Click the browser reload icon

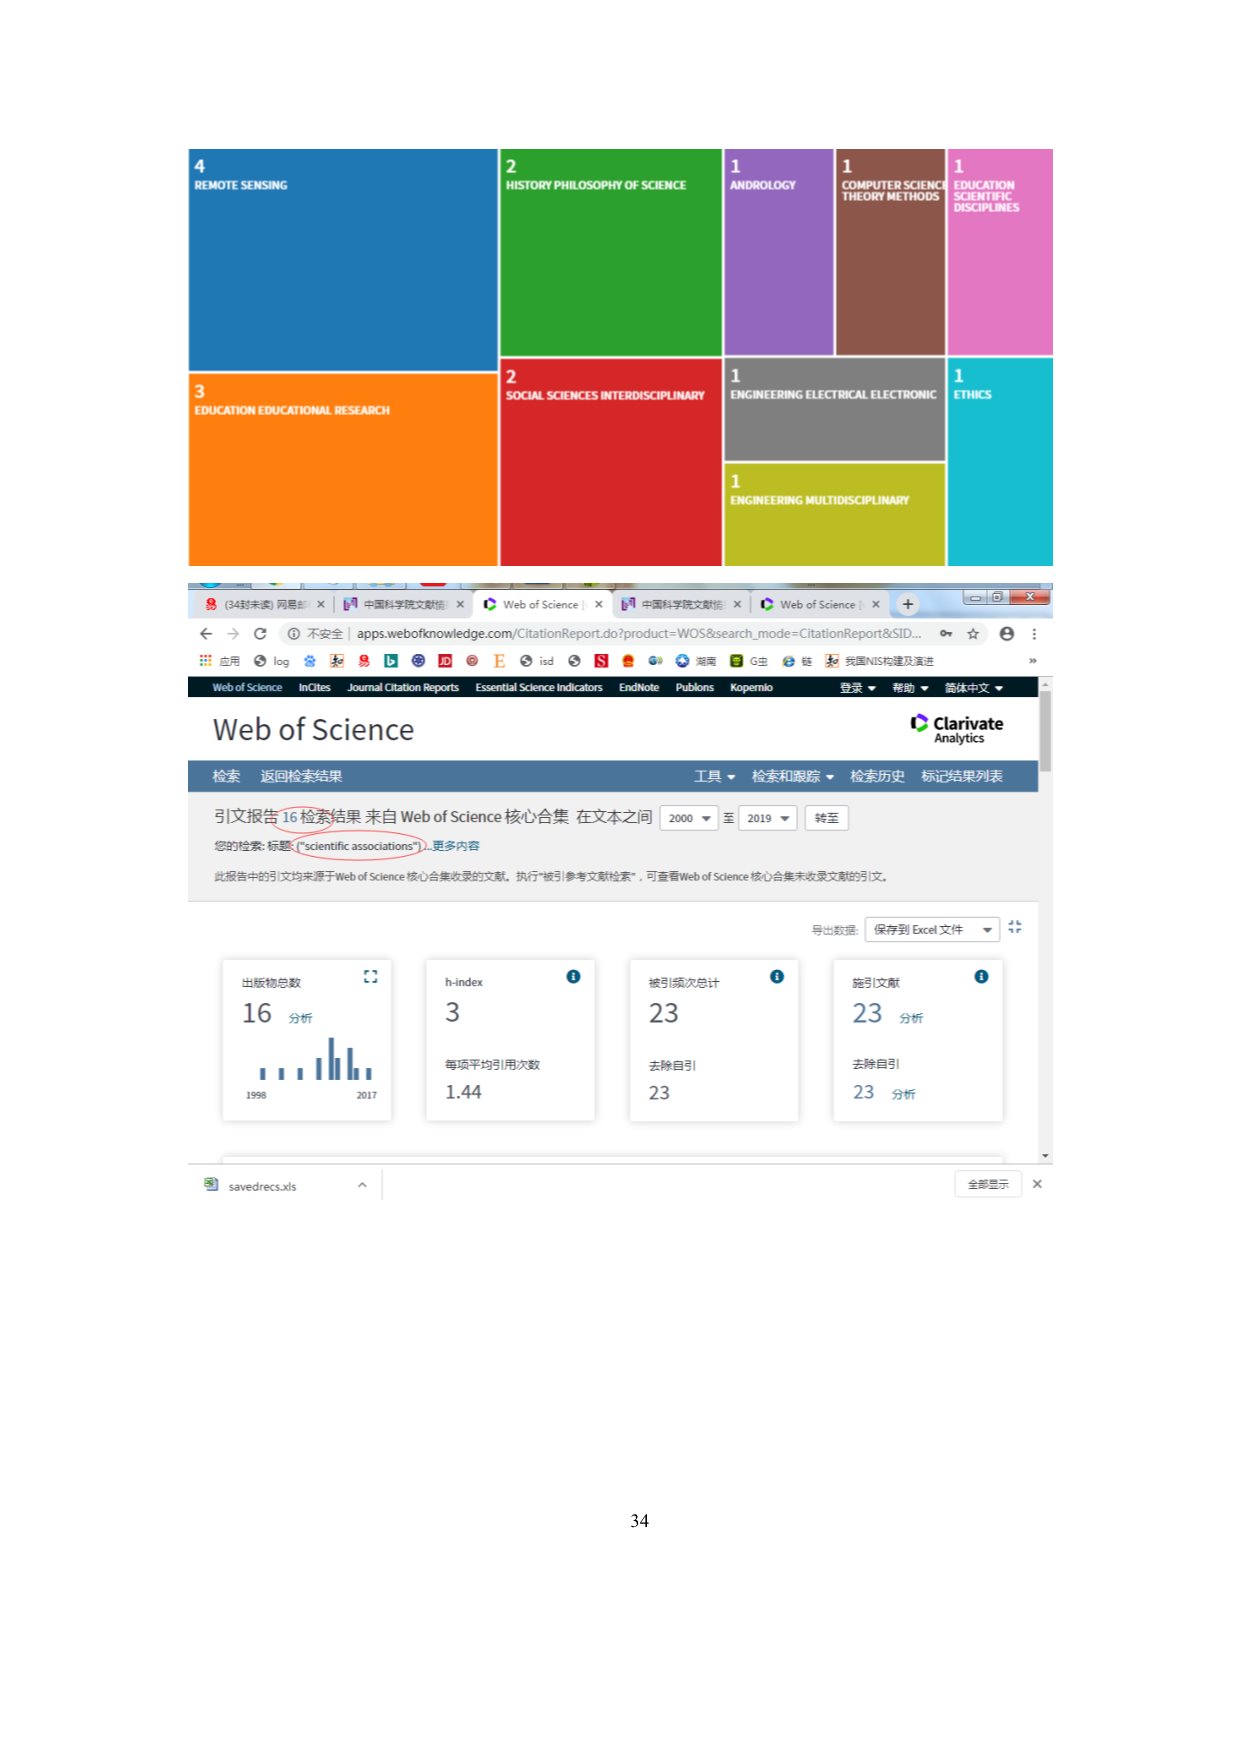click(x=260, y=634)
